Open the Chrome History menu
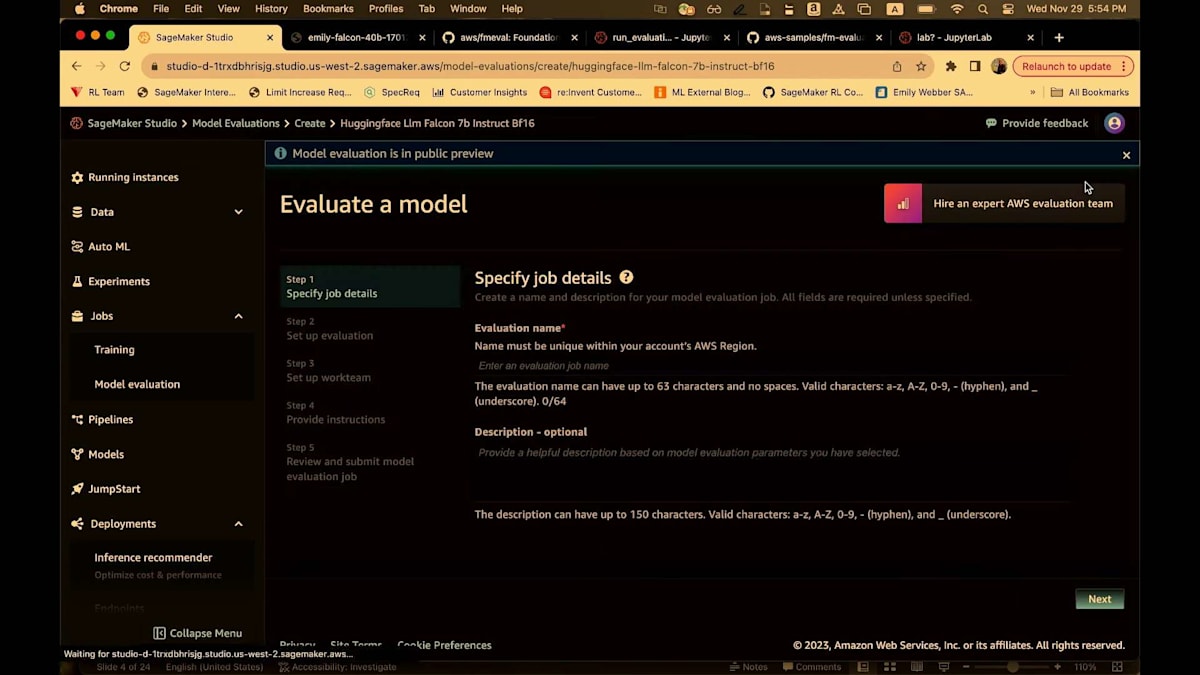The height and width of the screenshot is (675, 1200). (x=271, y=9)
